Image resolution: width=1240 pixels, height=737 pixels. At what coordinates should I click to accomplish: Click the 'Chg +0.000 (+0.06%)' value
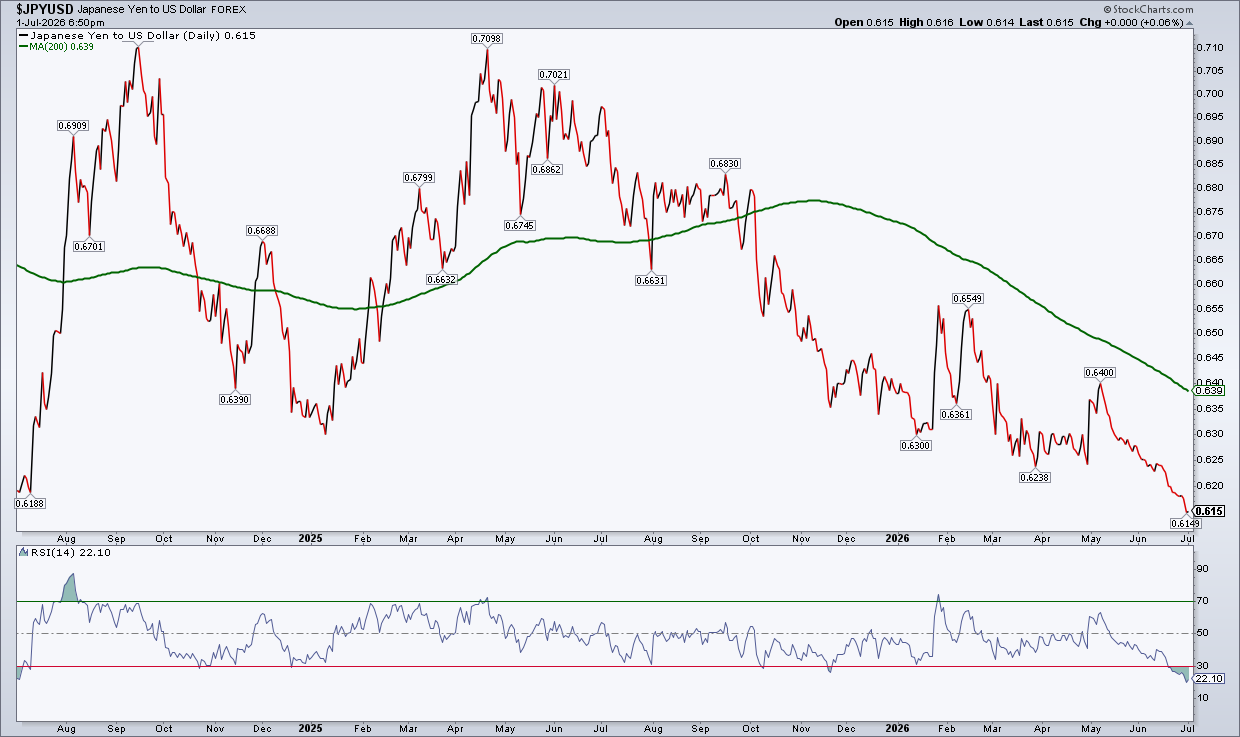(1130, 21)
